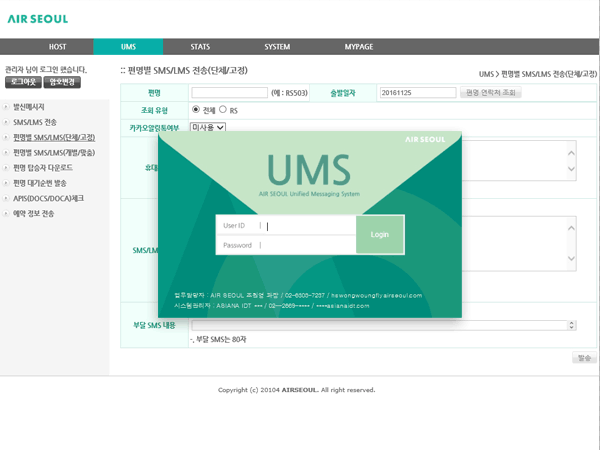Open 발신메시지 in the sidebar
The image size is (600, 450).
[x=29, y=107]
